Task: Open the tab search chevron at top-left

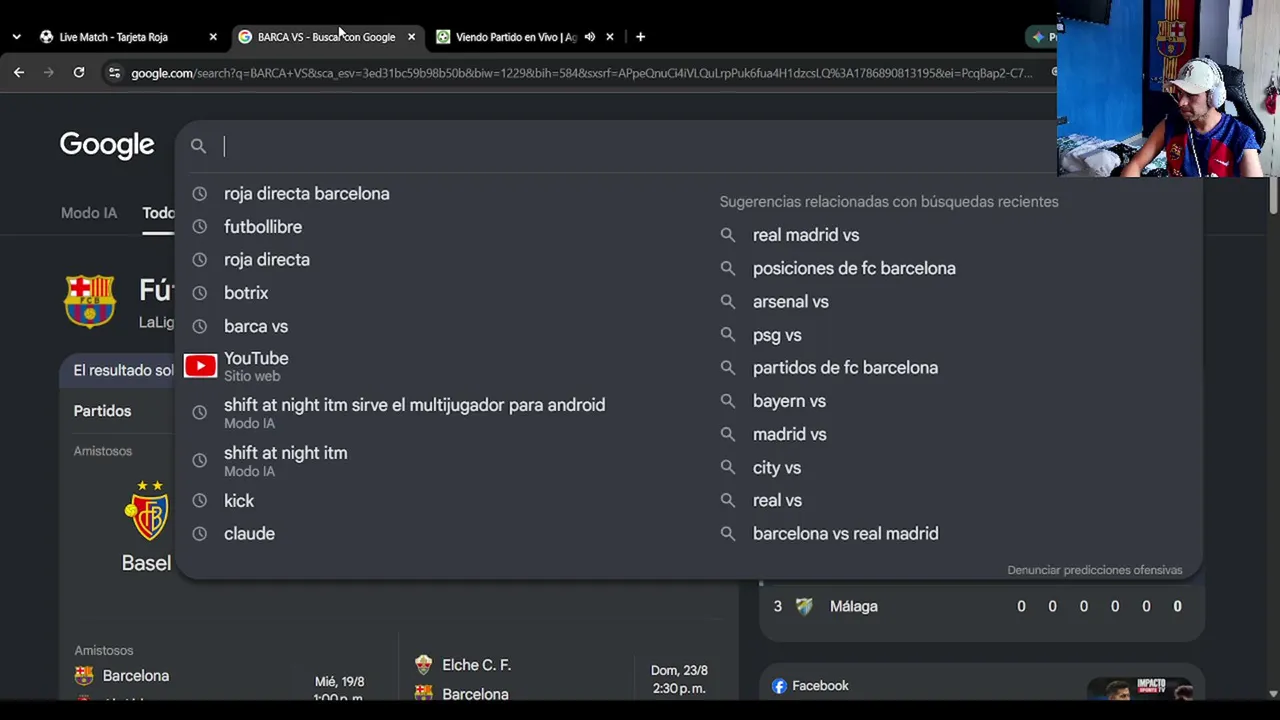Action: coord(16,37)
